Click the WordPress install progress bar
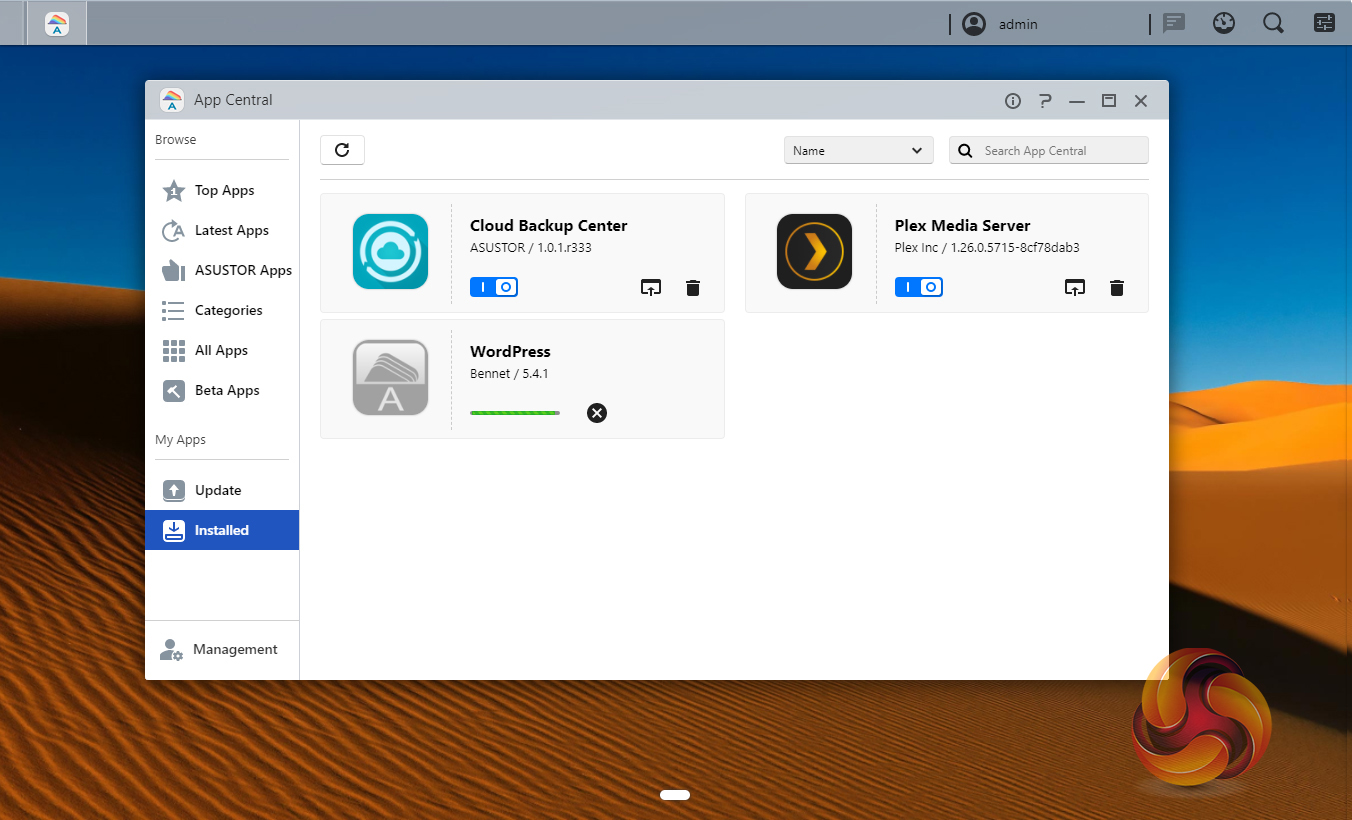The height and width of the screenshot is (820, 1352). click(x=515, y=413)
